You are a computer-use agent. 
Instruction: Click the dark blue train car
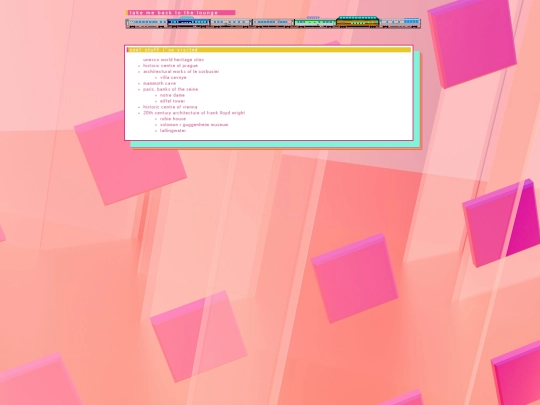pyautogui.click(x=189, y=22)
